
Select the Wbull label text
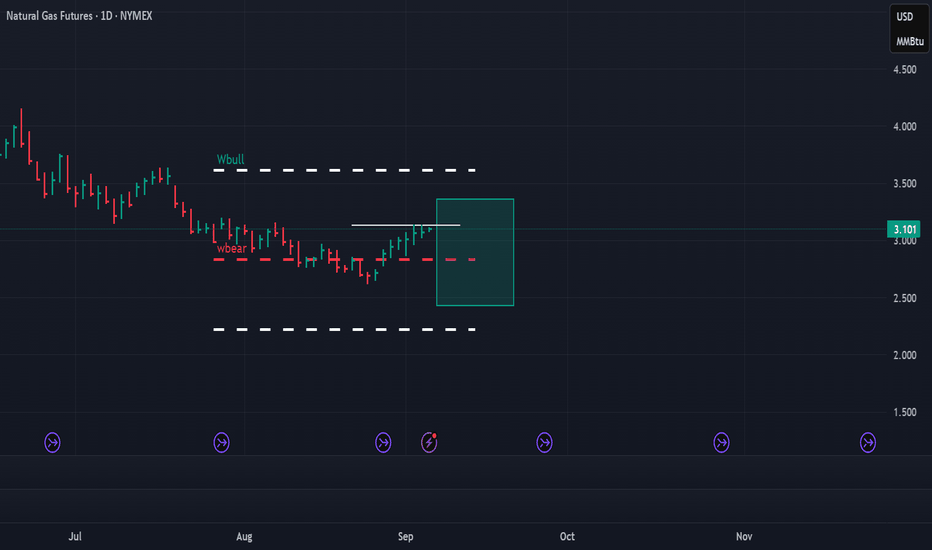(230, 159)
